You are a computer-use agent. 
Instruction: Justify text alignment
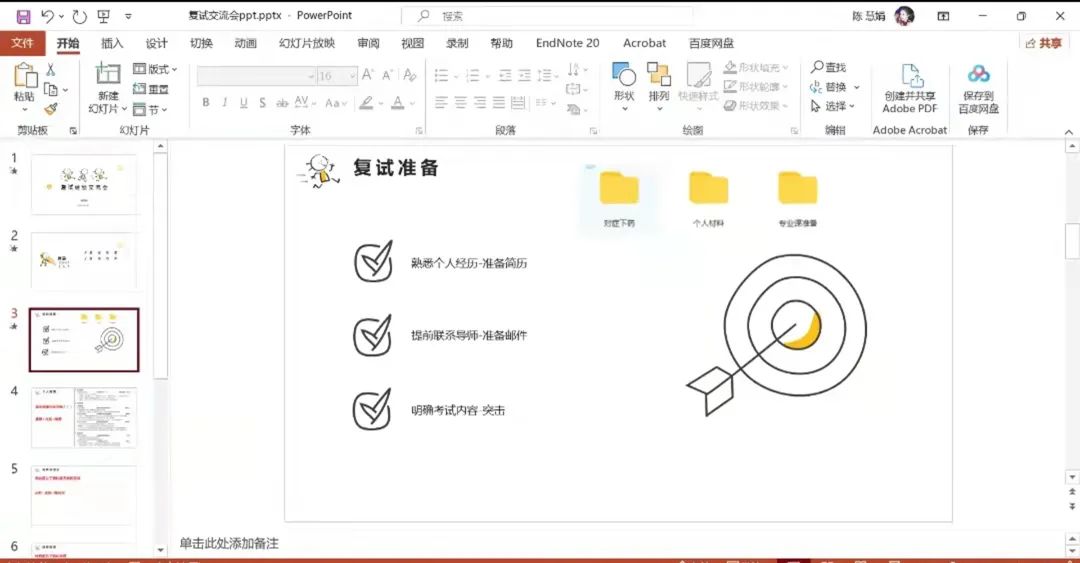(x=499, y=103)
